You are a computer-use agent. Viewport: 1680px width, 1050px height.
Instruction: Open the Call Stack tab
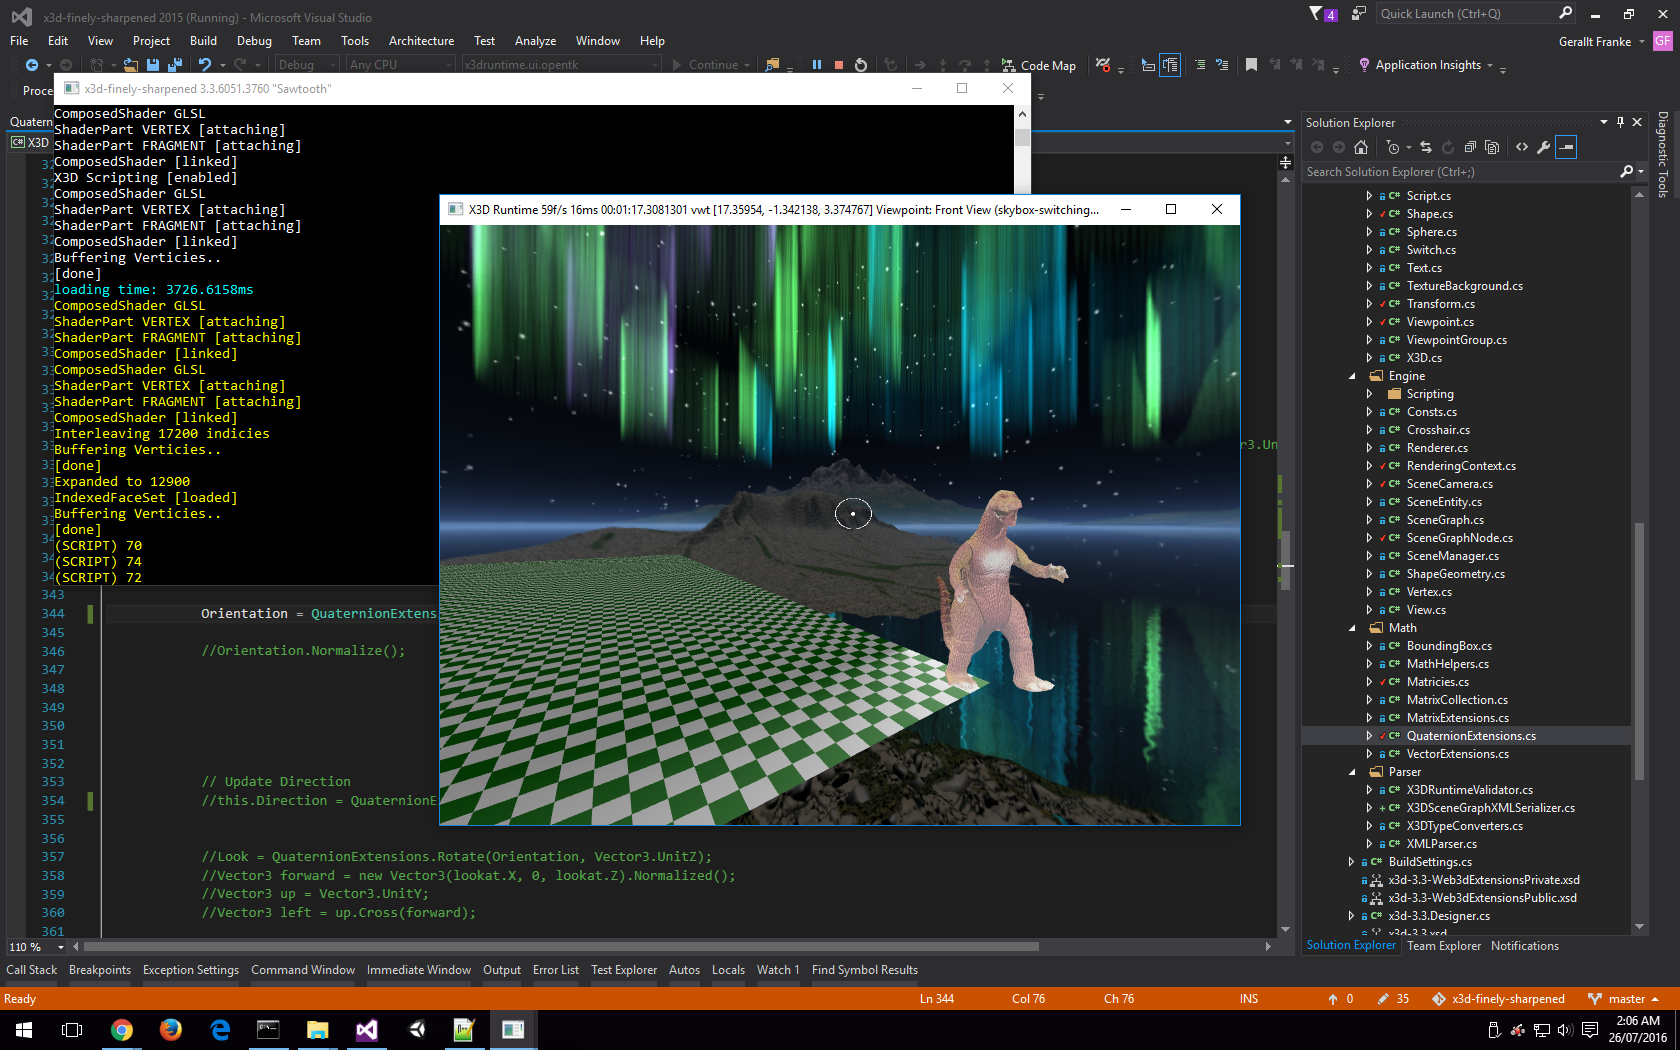tap(32, 970)
